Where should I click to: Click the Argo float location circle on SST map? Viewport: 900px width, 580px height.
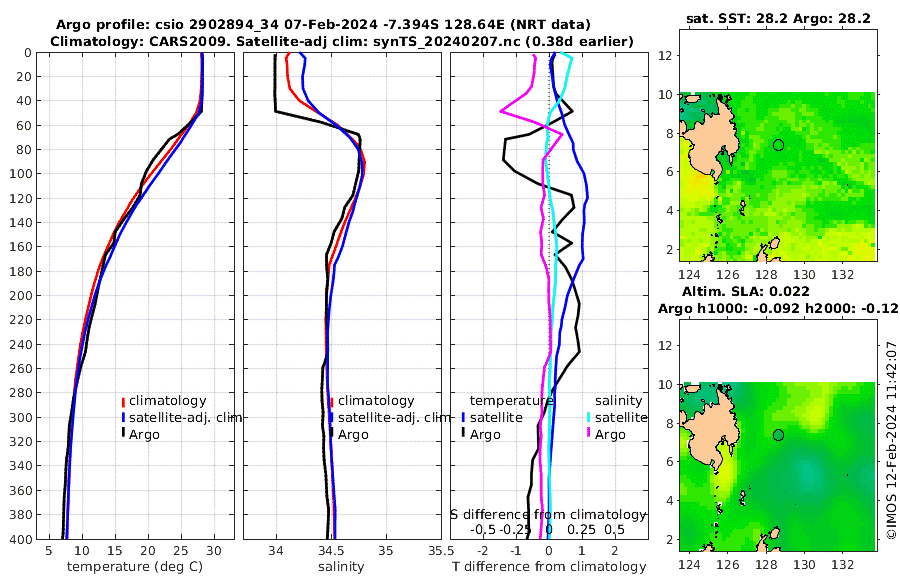tap(778, 145)
